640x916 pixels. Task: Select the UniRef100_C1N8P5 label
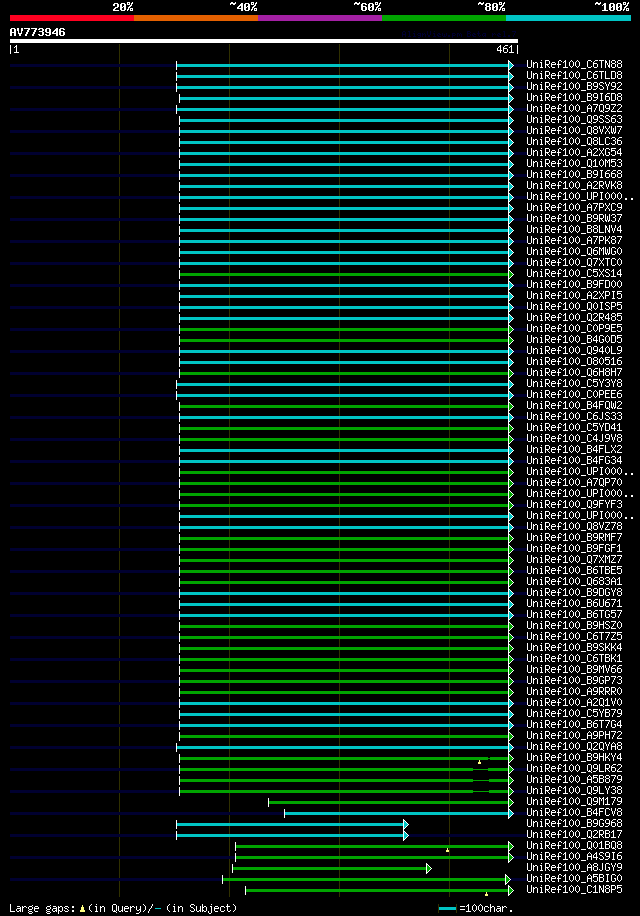click(574, 890)
